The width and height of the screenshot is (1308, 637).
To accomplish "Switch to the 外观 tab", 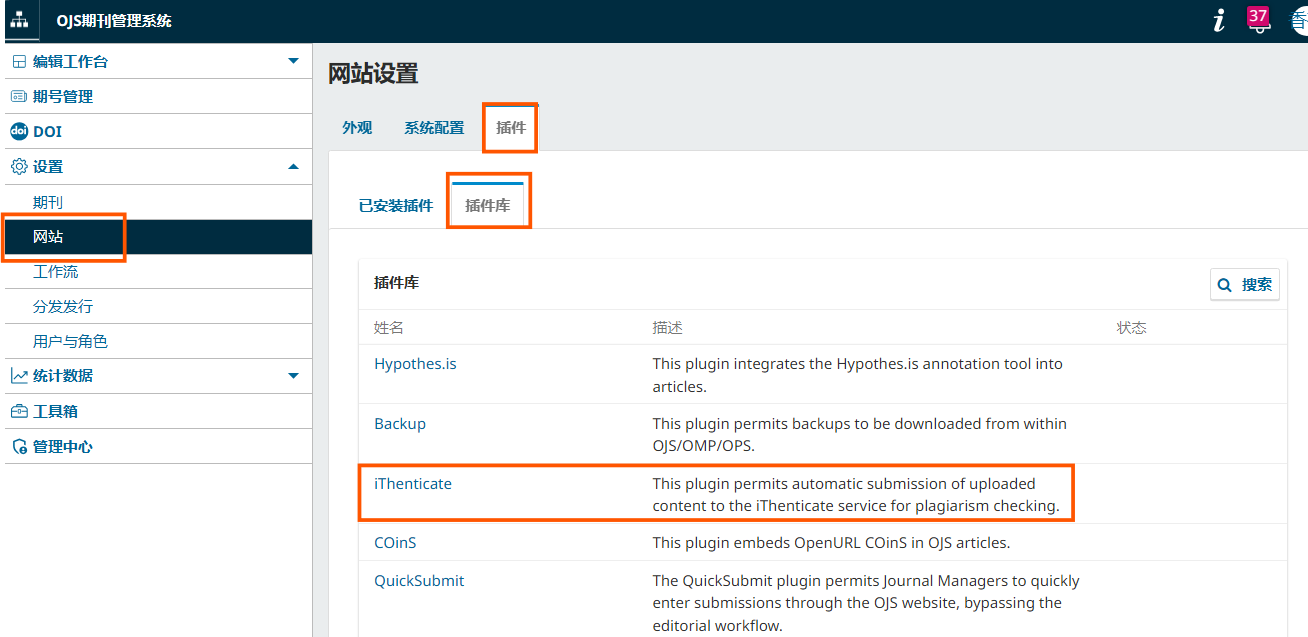I will click(357, 128).
